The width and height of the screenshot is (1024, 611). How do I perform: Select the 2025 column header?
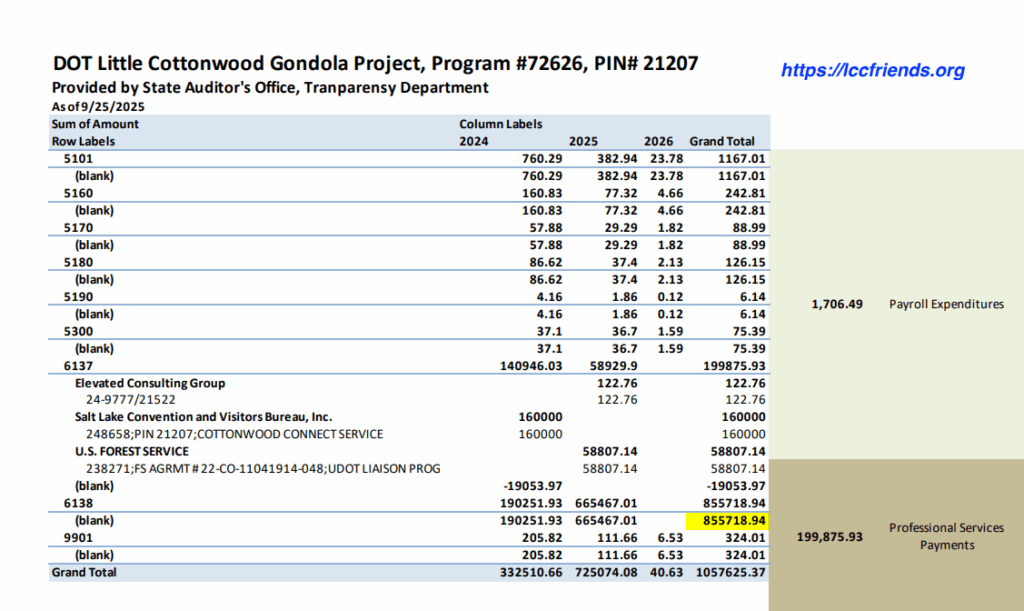(x=583, y=142)
